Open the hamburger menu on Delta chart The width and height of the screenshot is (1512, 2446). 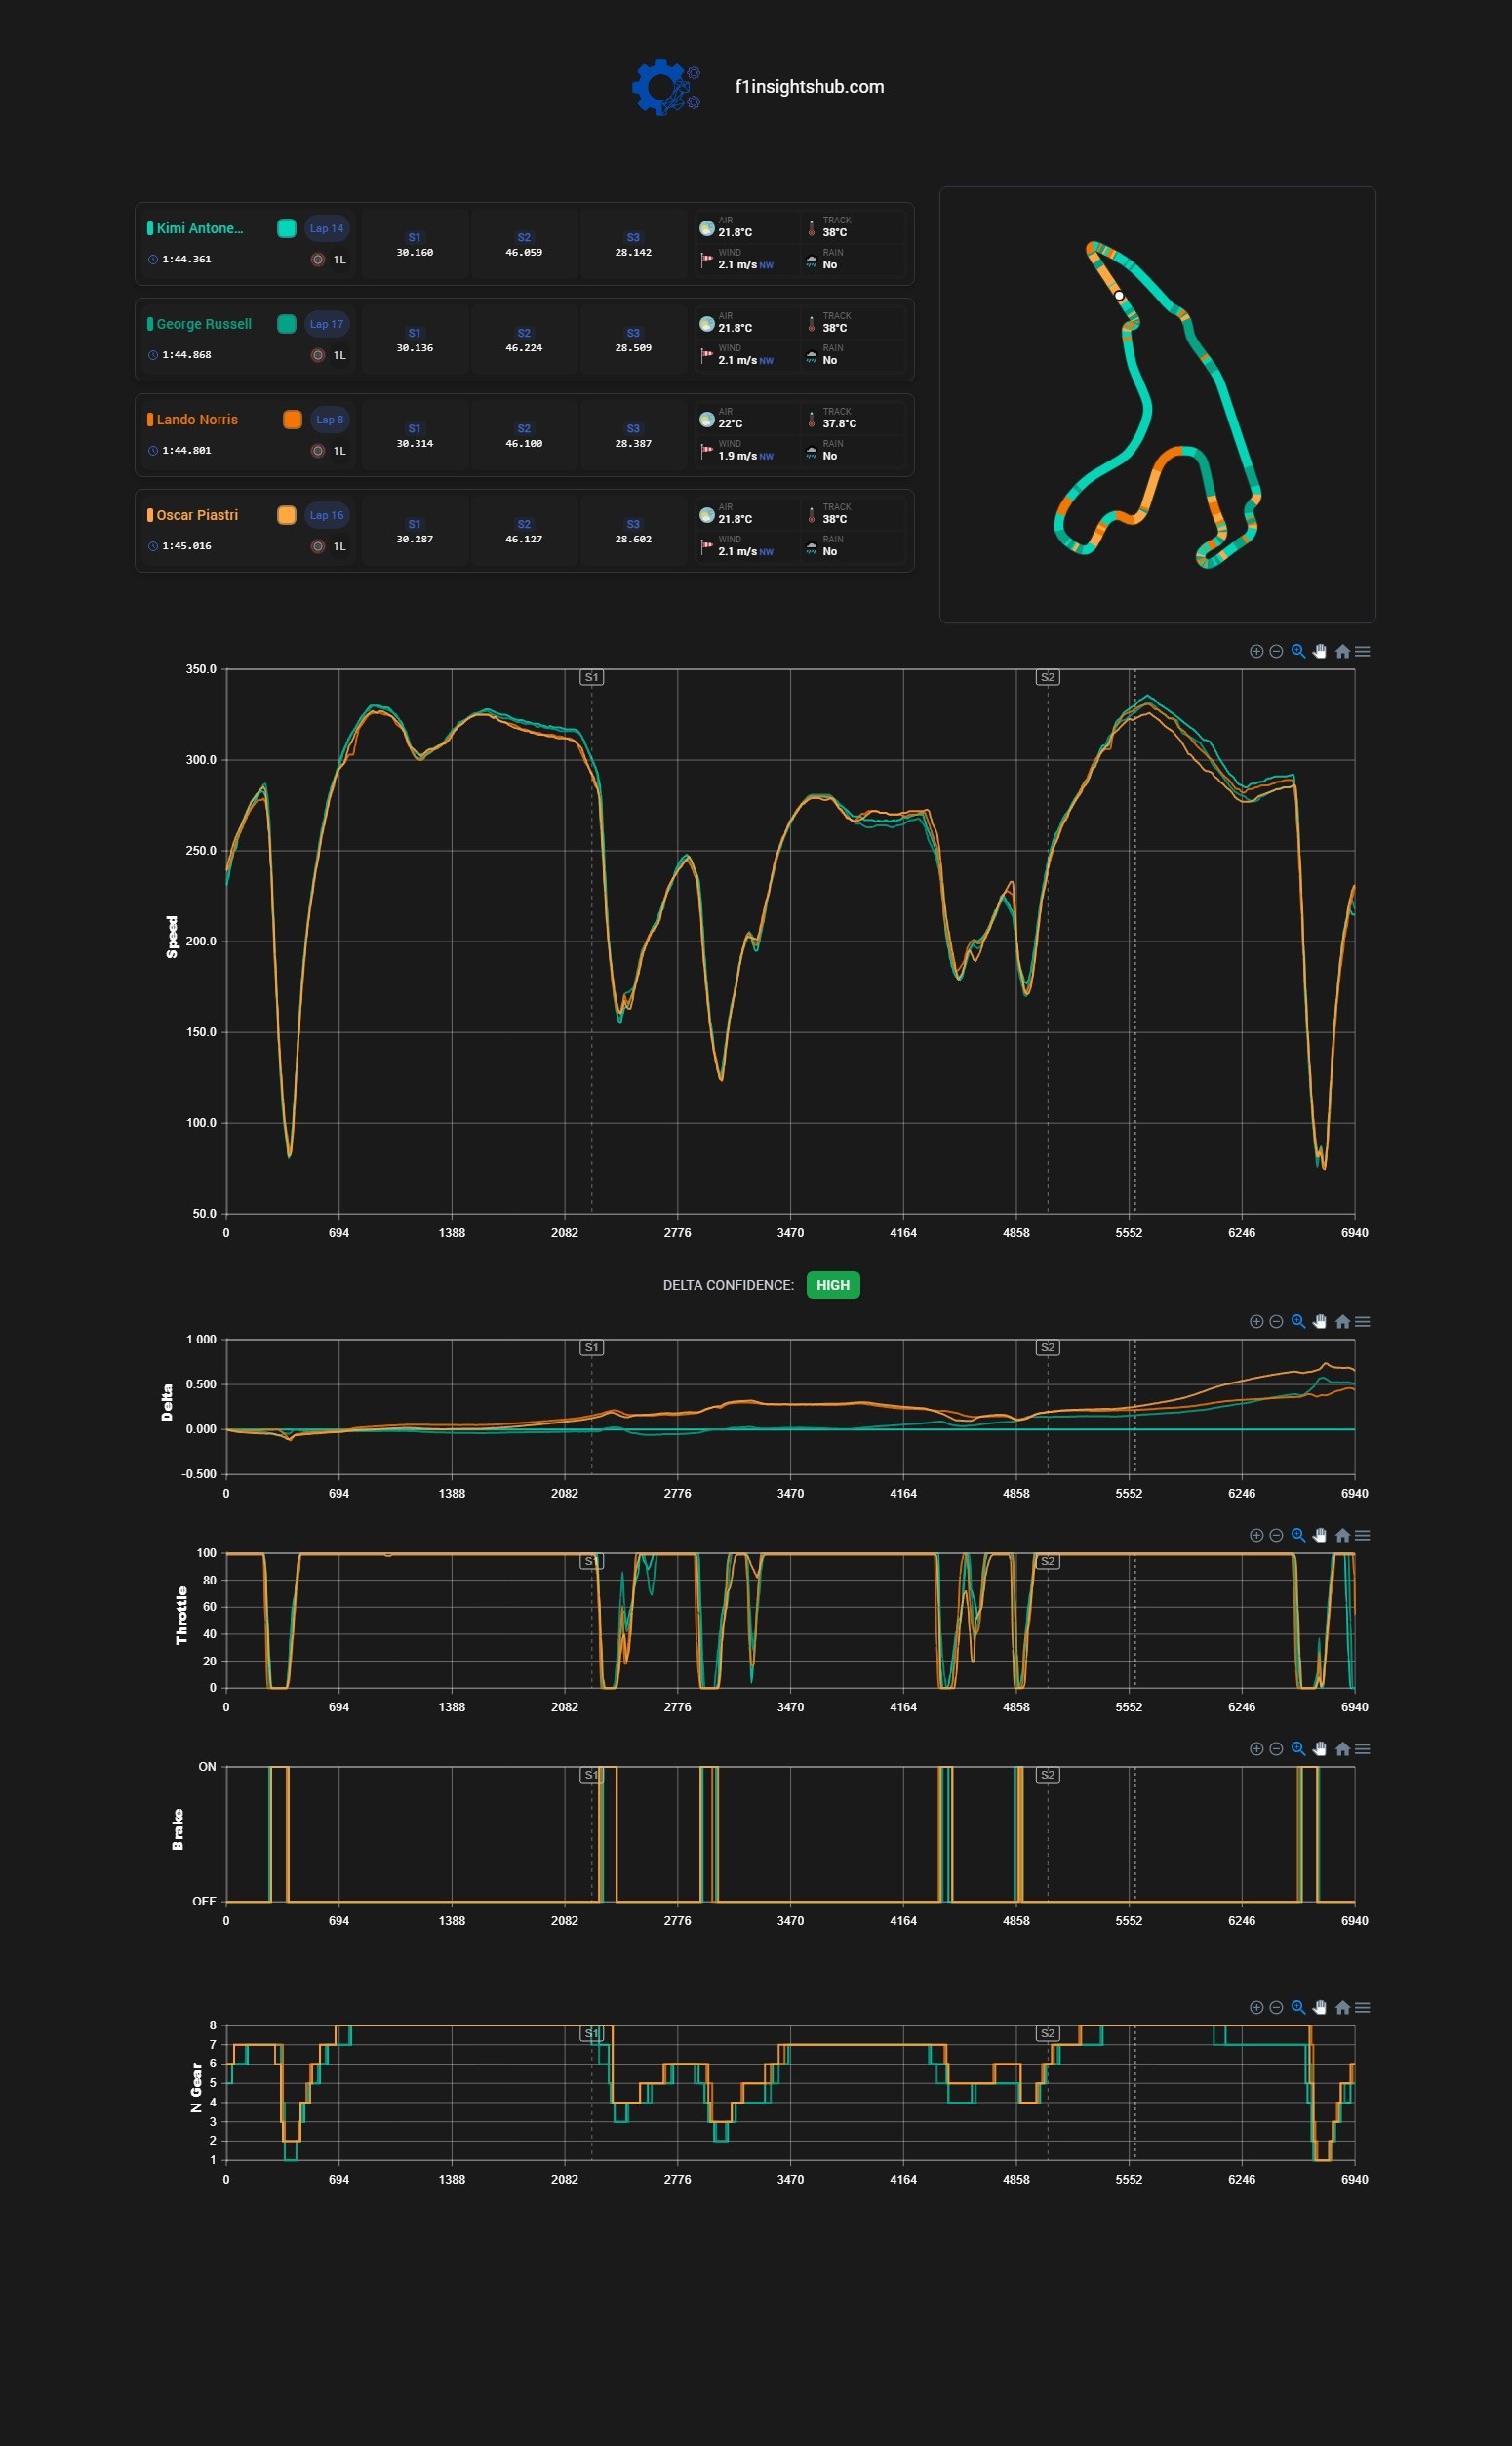click(1362, 1321)
